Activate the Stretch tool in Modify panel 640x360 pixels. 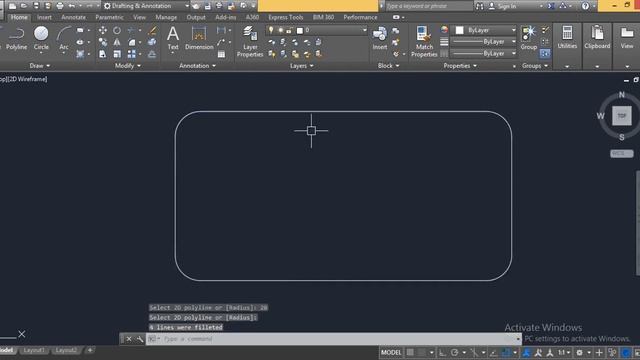[102, 54]
